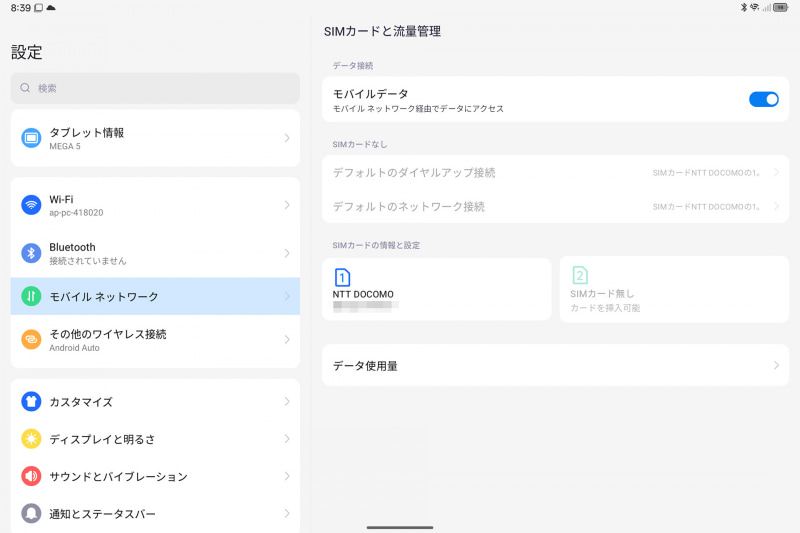Viewport: 800px width, 533px height.
Task: Tap the MEGA 5 device name
Action: 65,146
